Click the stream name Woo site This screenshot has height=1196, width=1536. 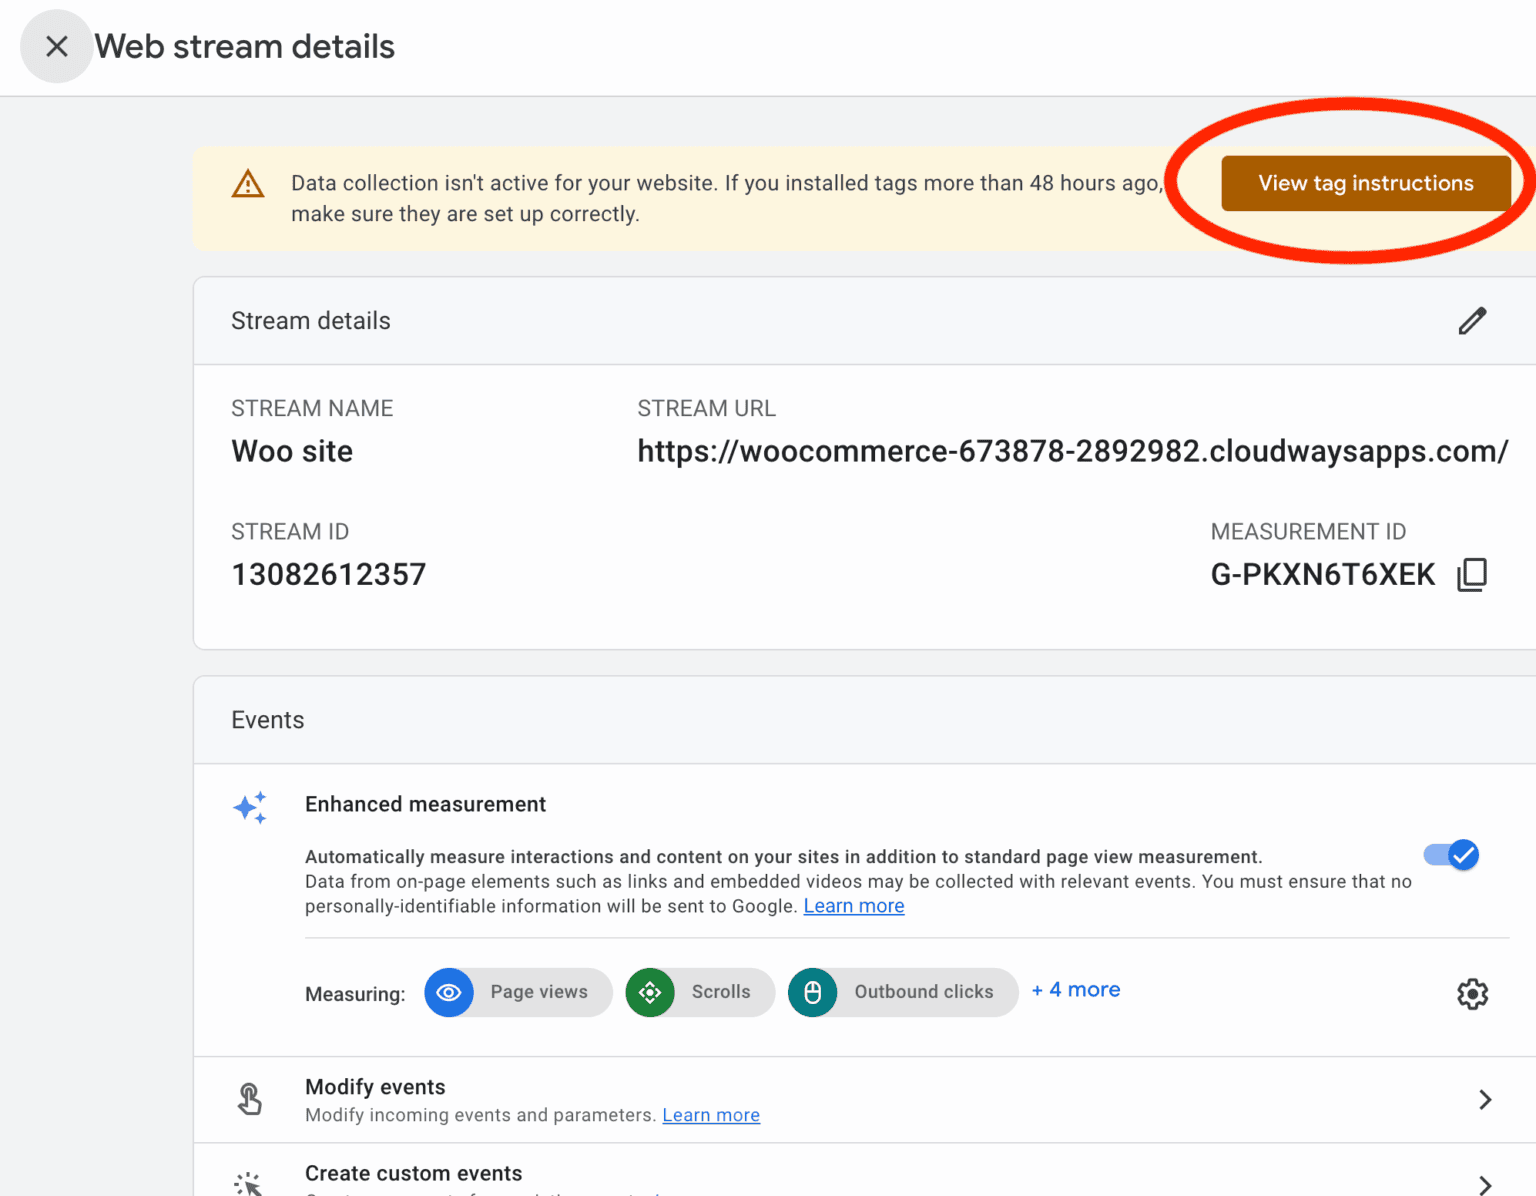[x=292, y=451]
